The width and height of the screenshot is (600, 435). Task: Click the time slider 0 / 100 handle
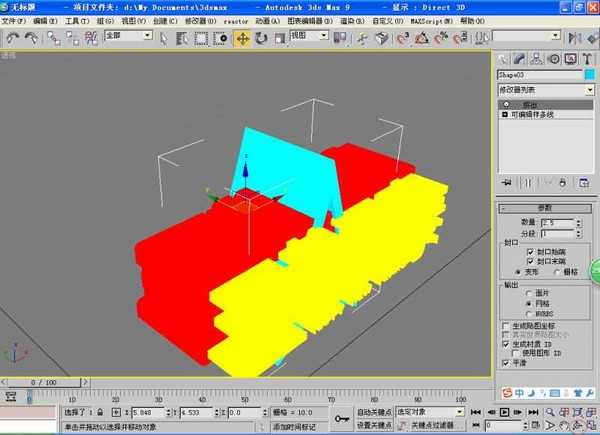pos(44,382)
